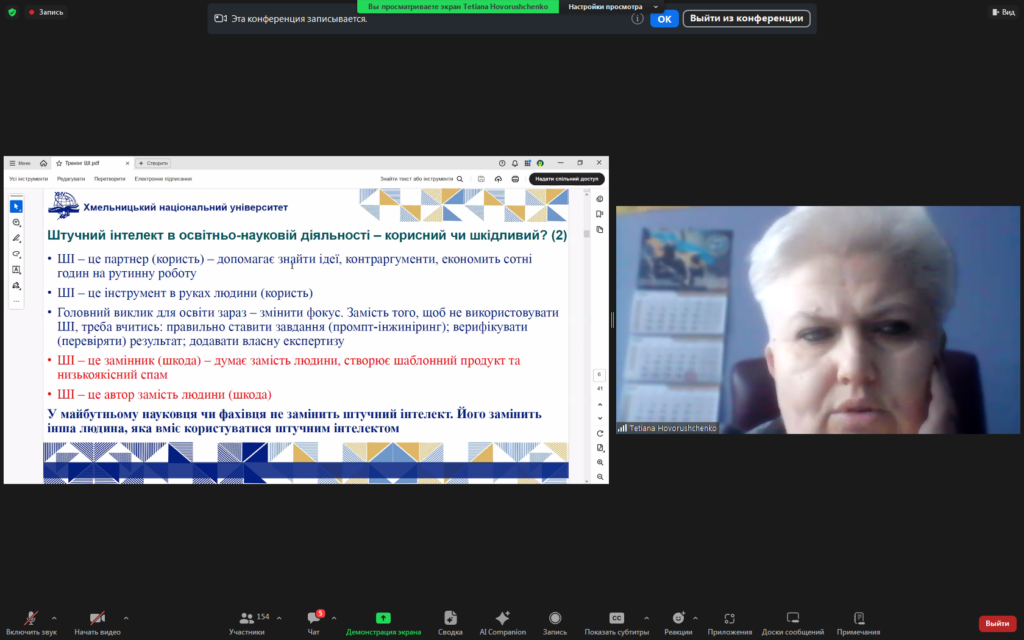This screenshot has height=640, width=1024.
Task: Click the green Демонстрация экрана share icon
Action: [383, 620]
